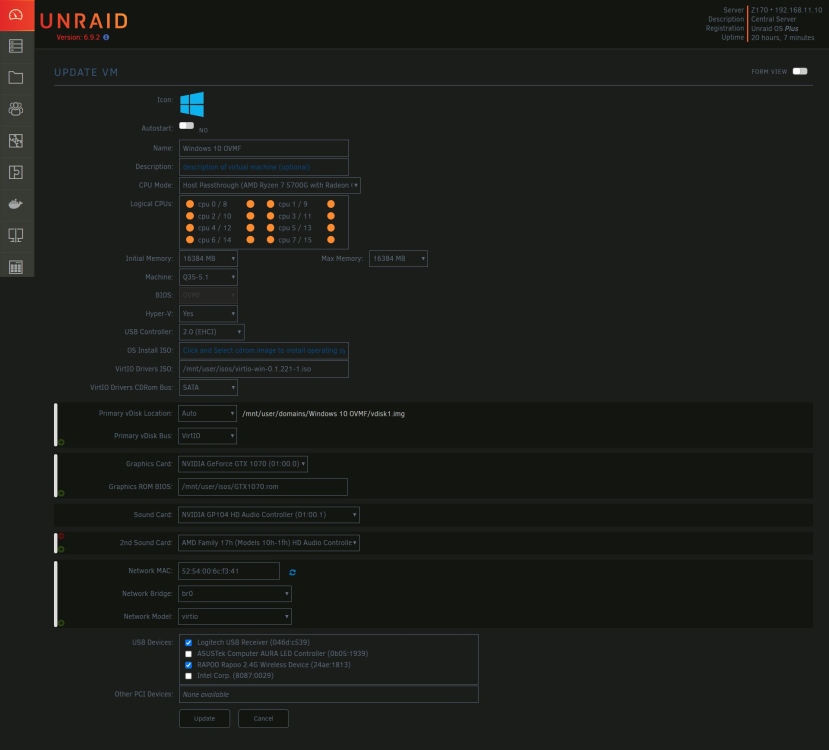Toggle the circle just left of 'cpu 1 / 9'
Viewport: 829px width, 750px height.
click(x=270, y=204)
